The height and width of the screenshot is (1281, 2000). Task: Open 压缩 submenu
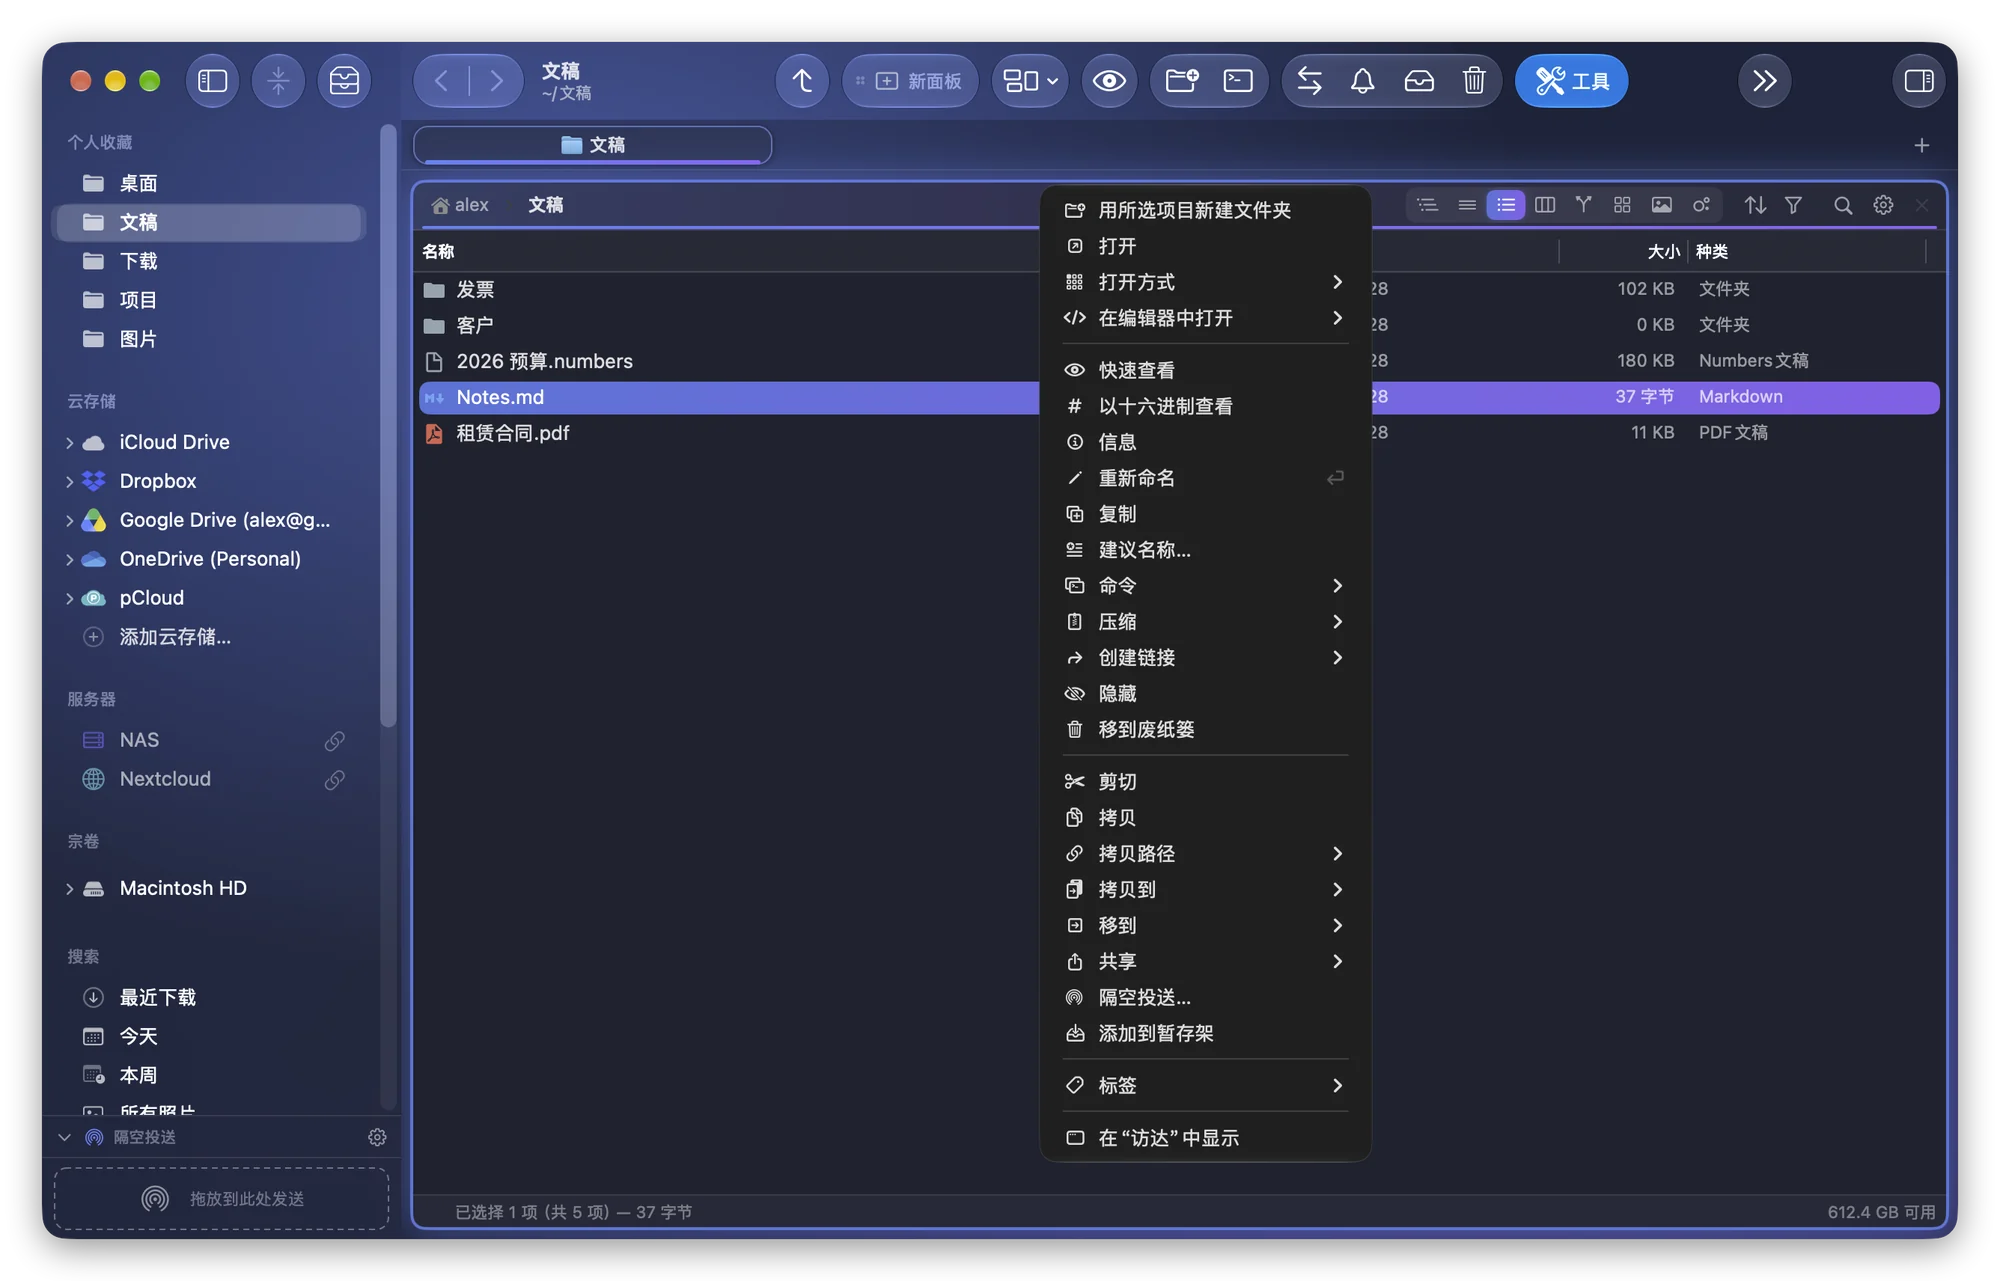coord(1205,622)
